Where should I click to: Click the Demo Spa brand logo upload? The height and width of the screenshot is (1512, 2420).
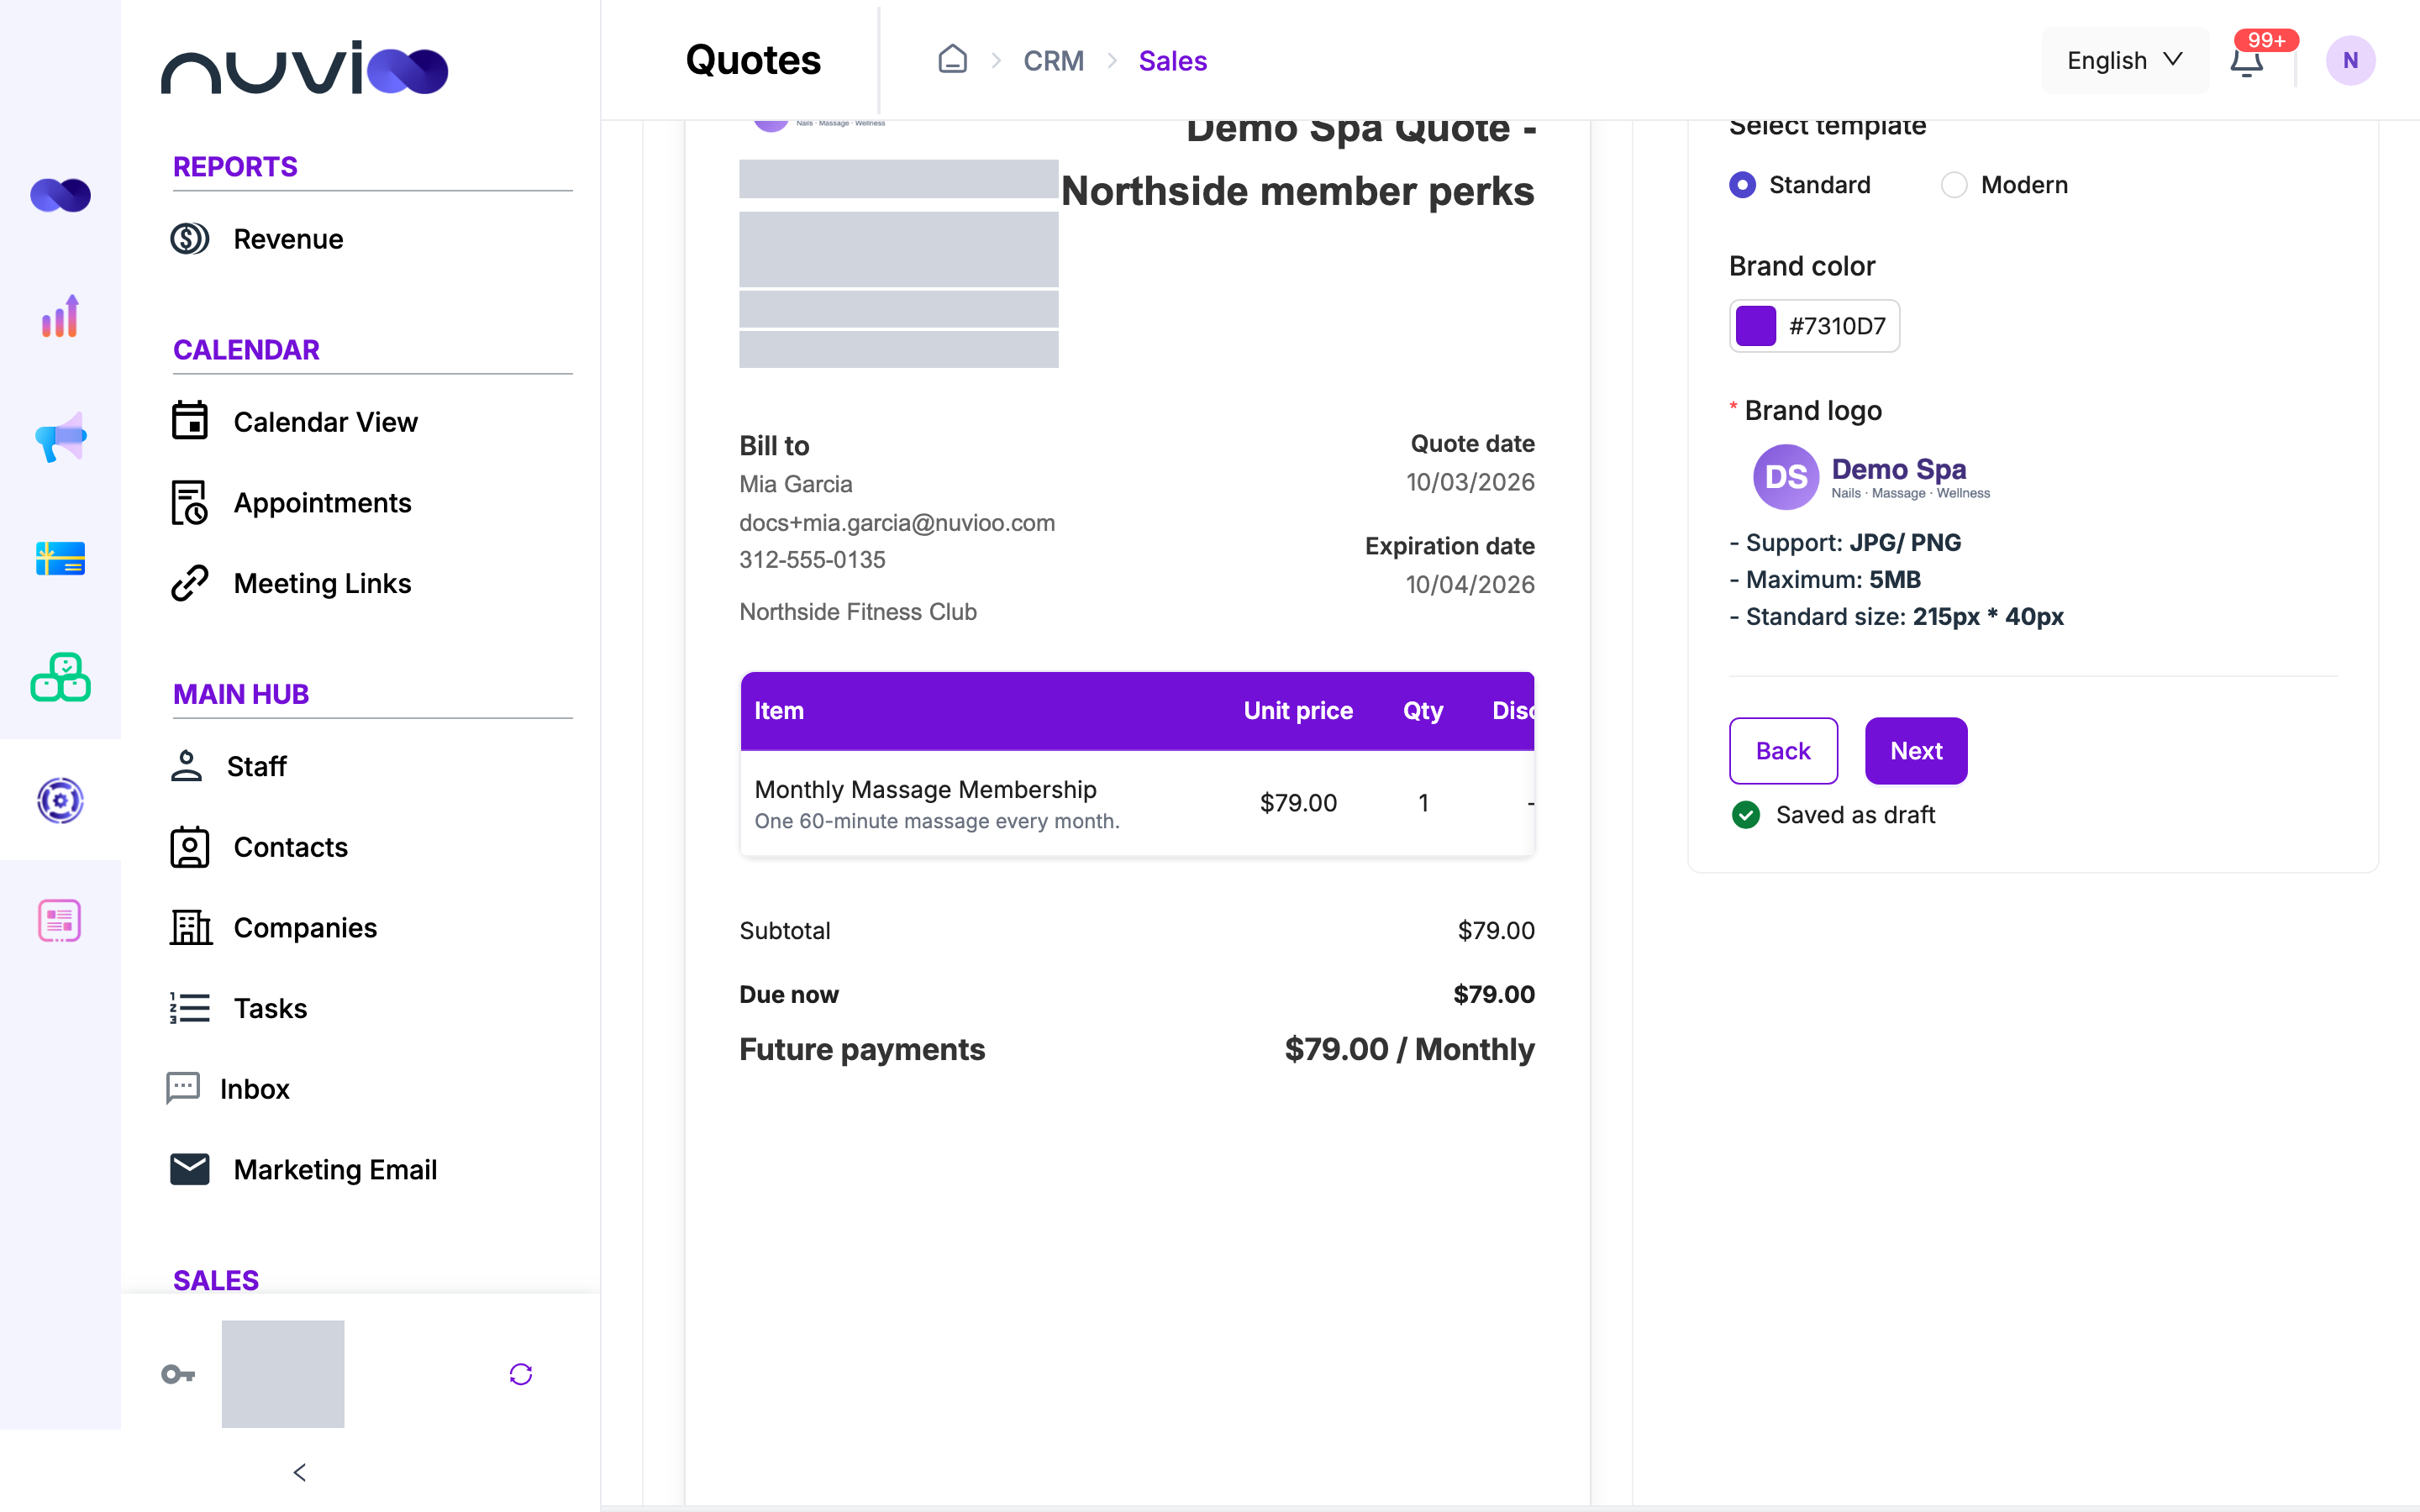tap(1872, 477)
